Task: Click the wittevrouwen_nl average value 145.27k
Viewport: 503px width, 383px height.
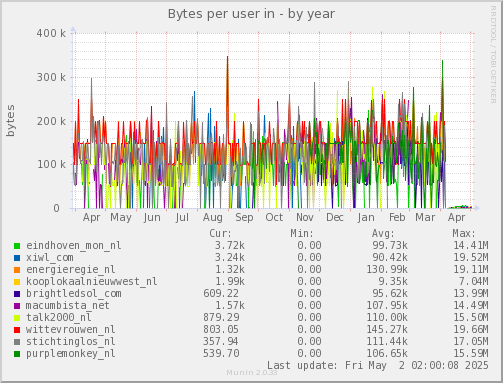Action: click(387, 330)
